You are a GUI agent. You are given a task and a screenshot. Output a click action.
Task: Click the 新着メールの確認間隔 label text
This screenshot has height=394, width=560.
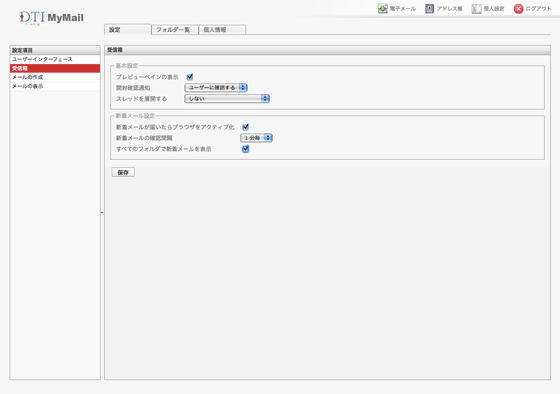(x=144, y=138)
